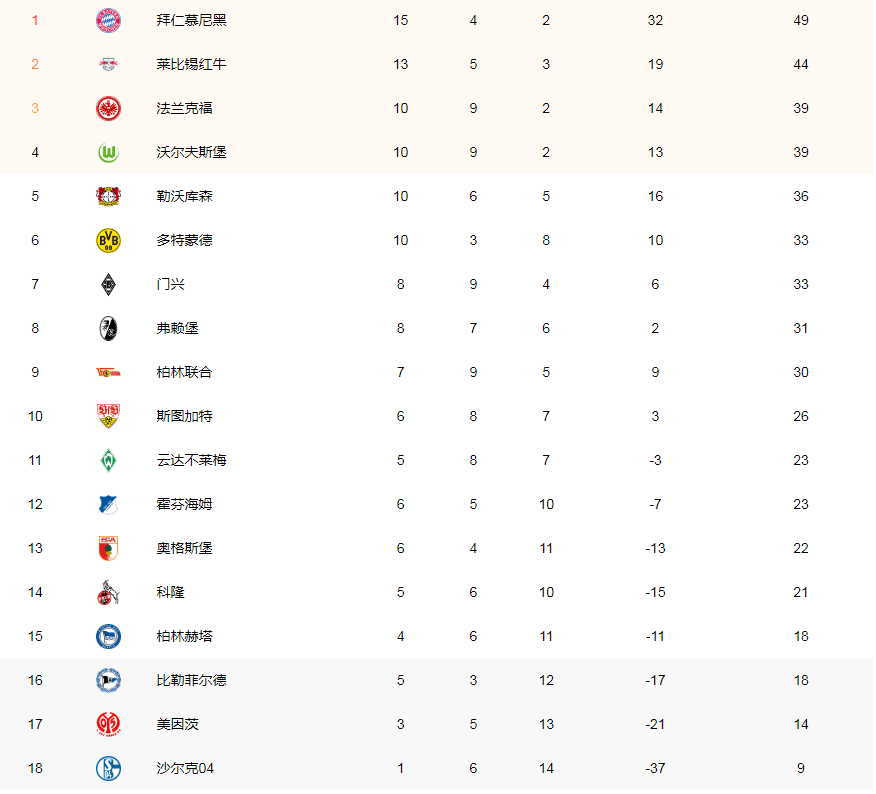The image size is (876, 794).
Task: Click the Werder Bremen green diamond logo
Action: [108, 460]
